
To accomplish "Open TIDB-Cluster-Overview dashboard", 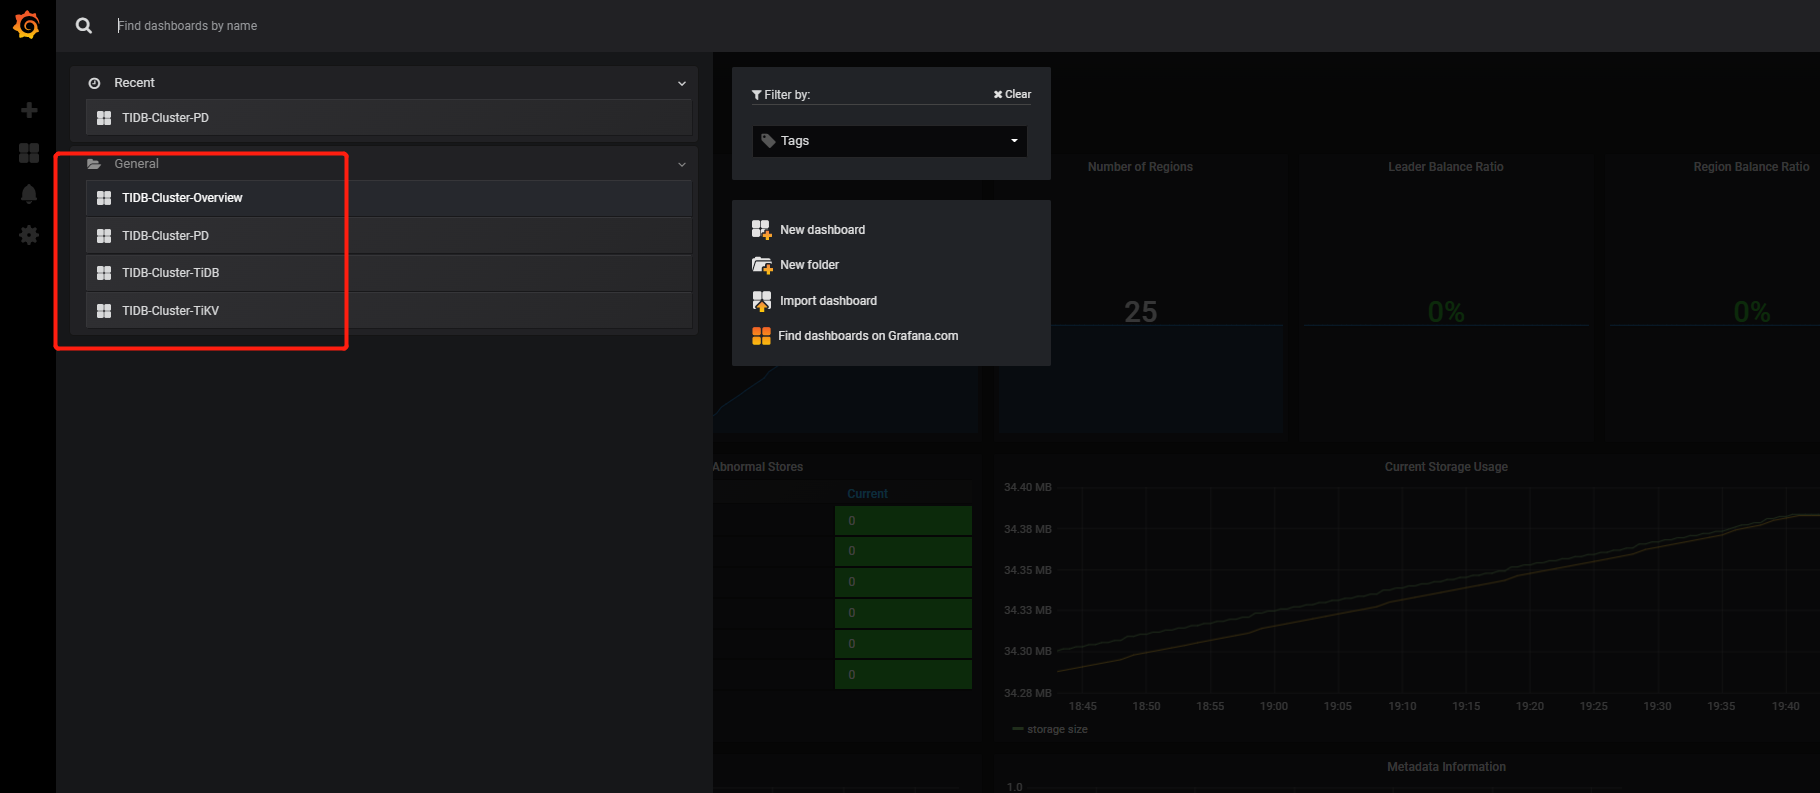I will [x=389, y=198].
